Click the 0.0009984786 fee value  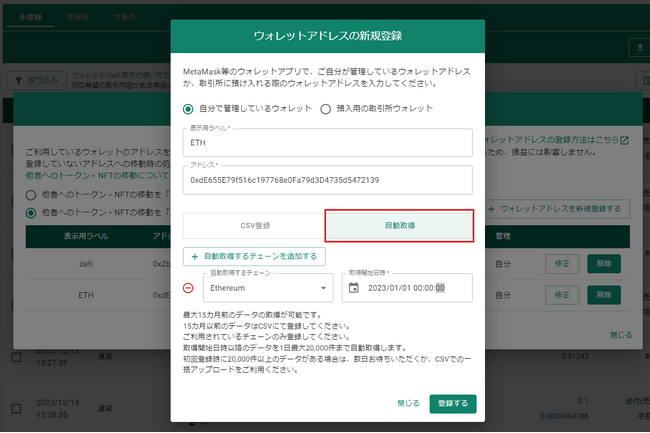564,416
